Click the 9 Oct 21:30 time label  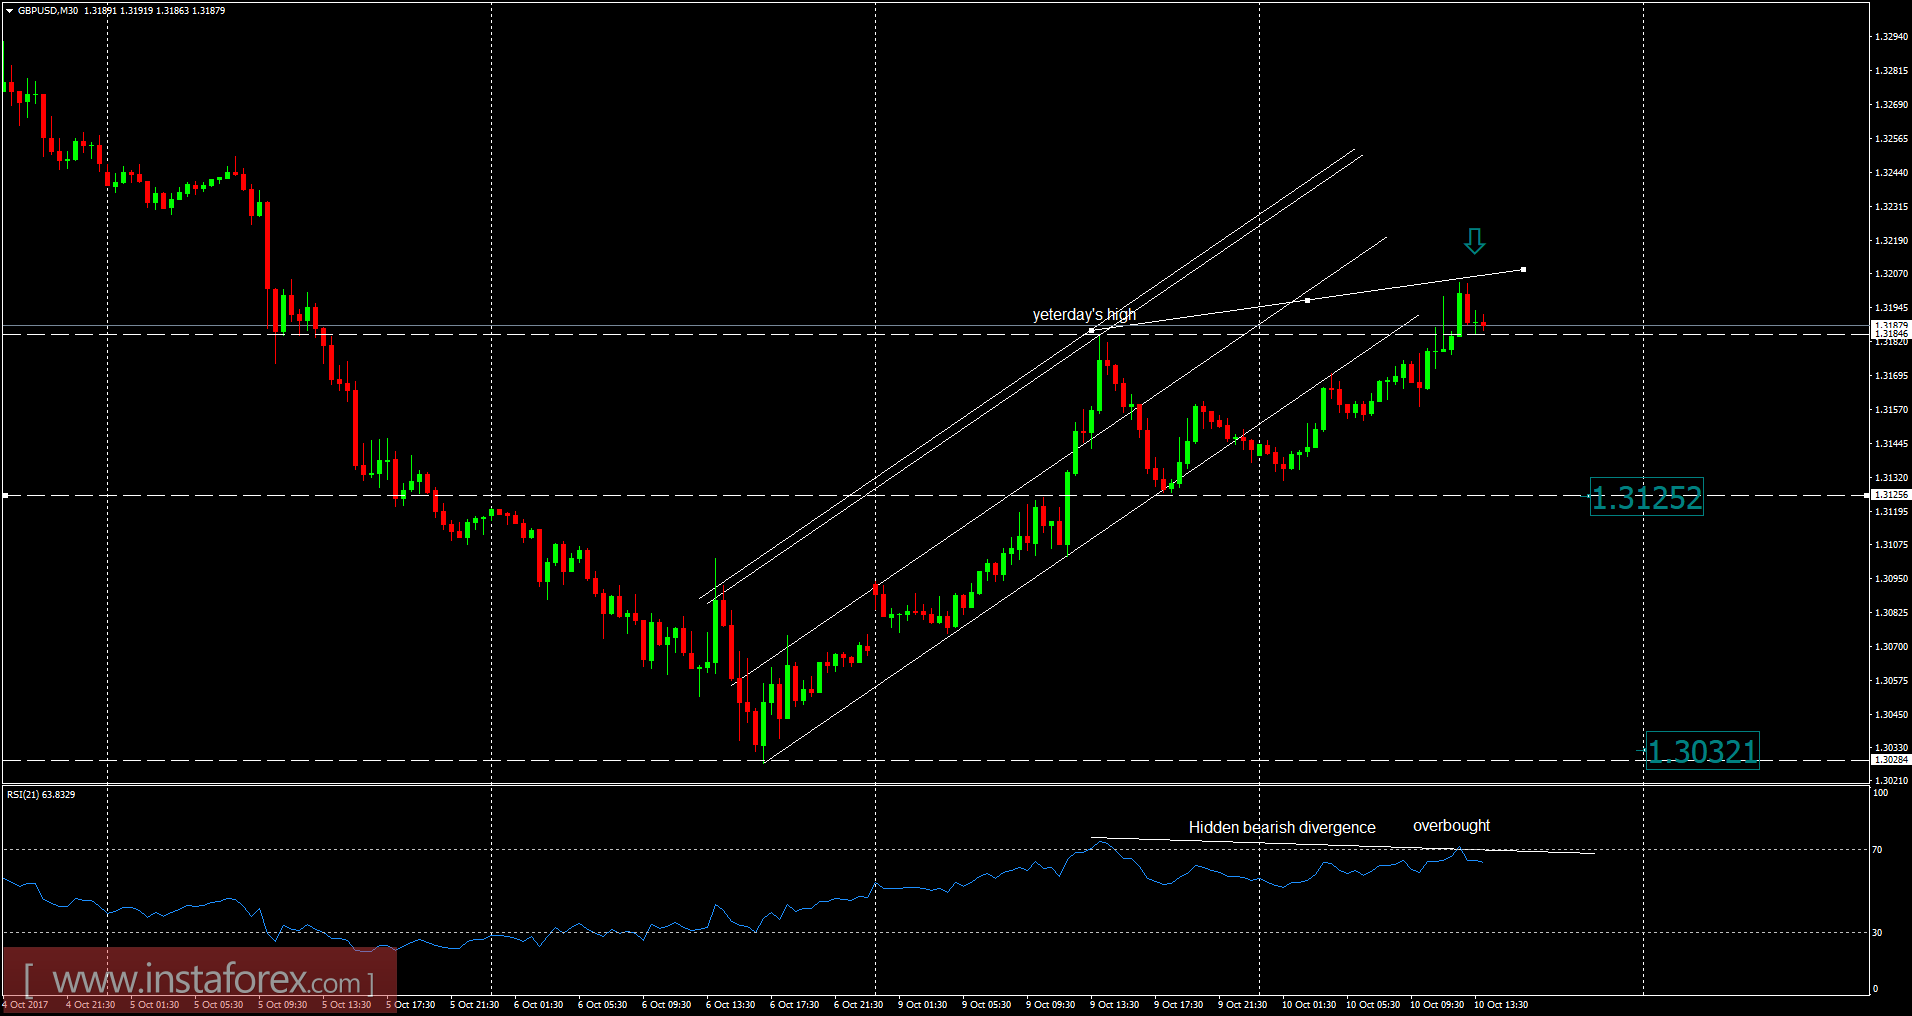click(x=1243, y=1005)
